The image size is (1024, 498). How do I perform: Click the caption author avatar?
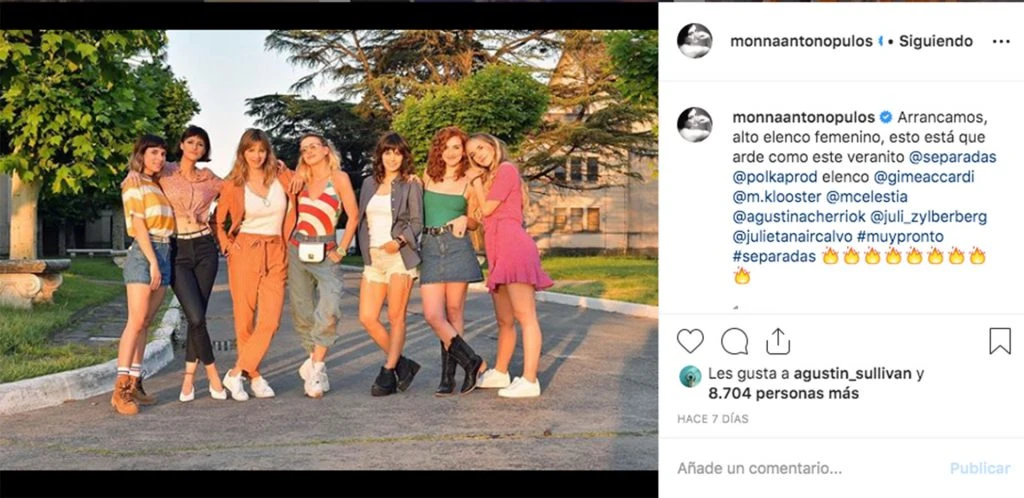point(694,124)
